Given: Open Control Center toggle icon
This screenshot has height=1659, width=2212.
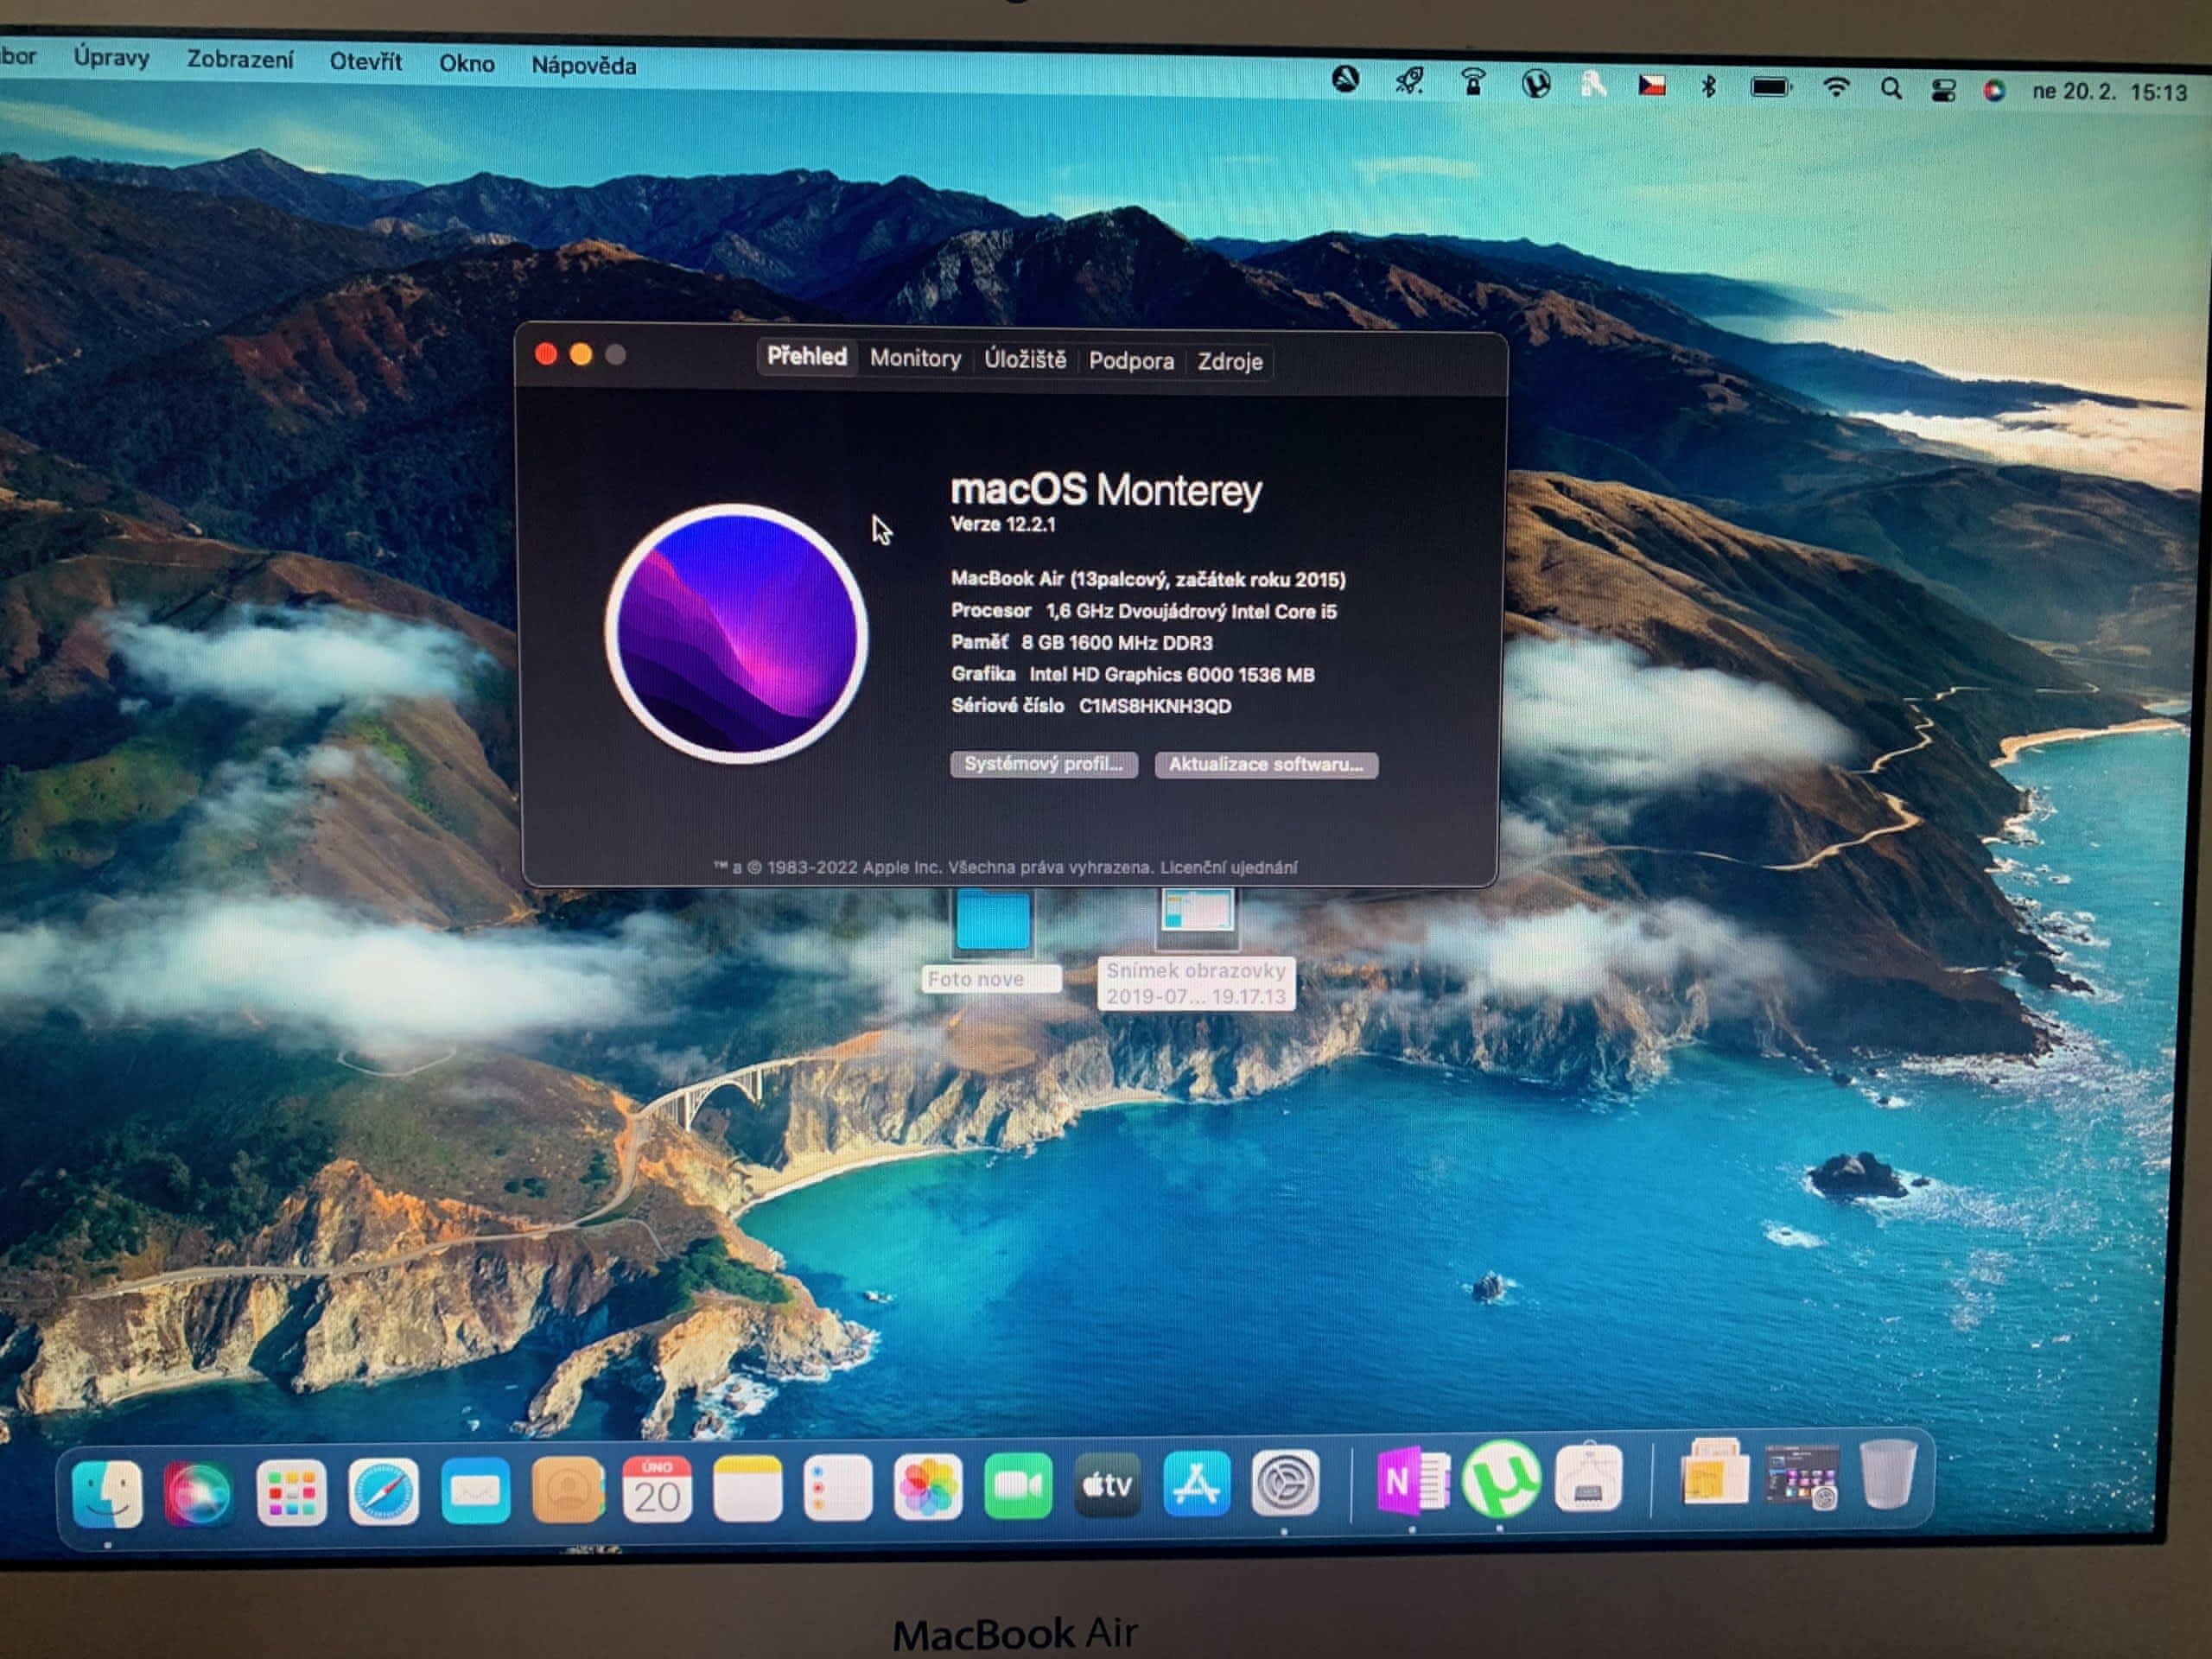Looking at the screenshot, I should (1943, 91).
